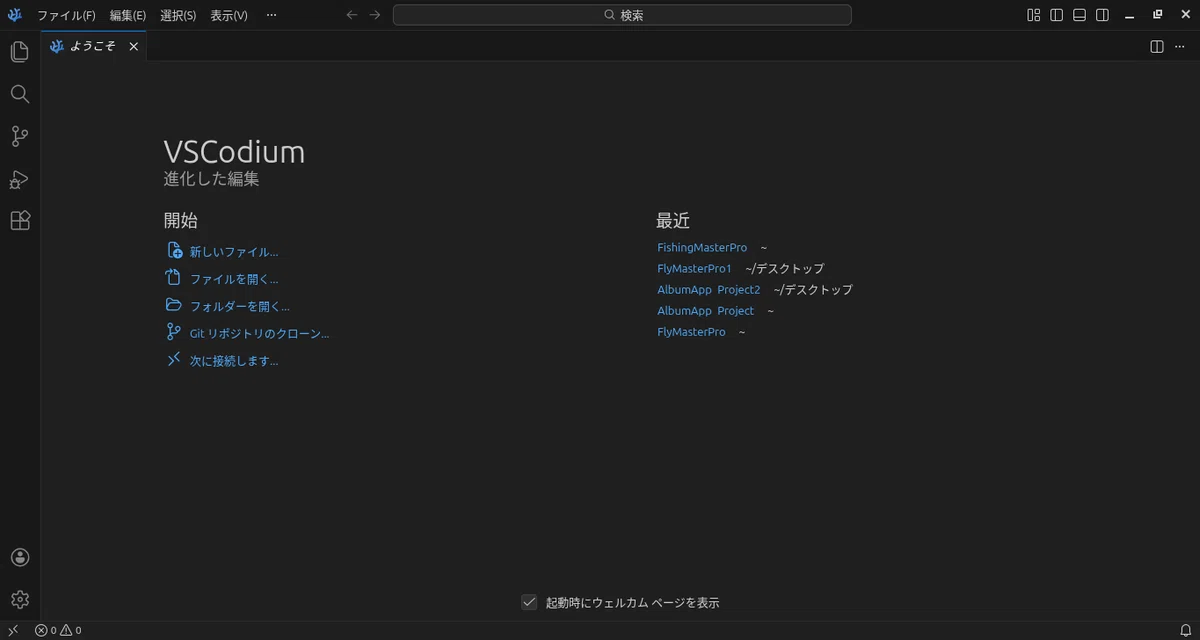The height and width of the screenshot is (640, 1200).
Task: Click the folder icon beside フォルダーを開く
Action: (x=174, y=305)
